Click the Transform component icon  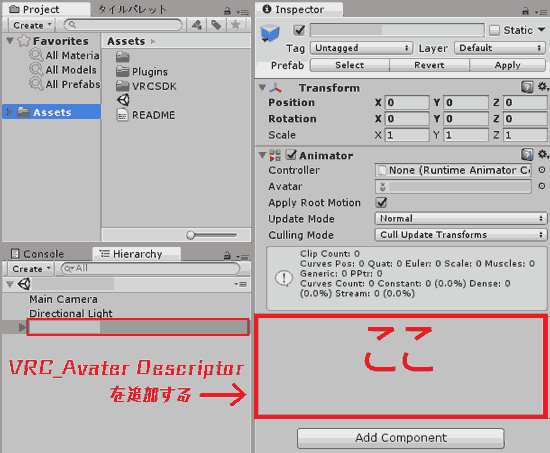coord(276,88)
